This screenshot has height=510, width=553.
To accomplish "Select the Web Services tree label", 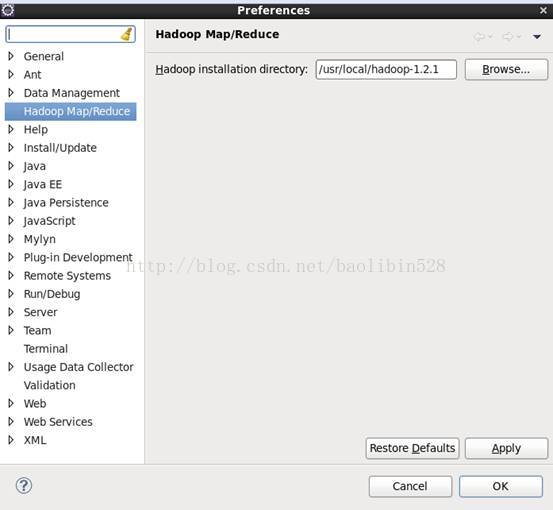I will point(58,422).
